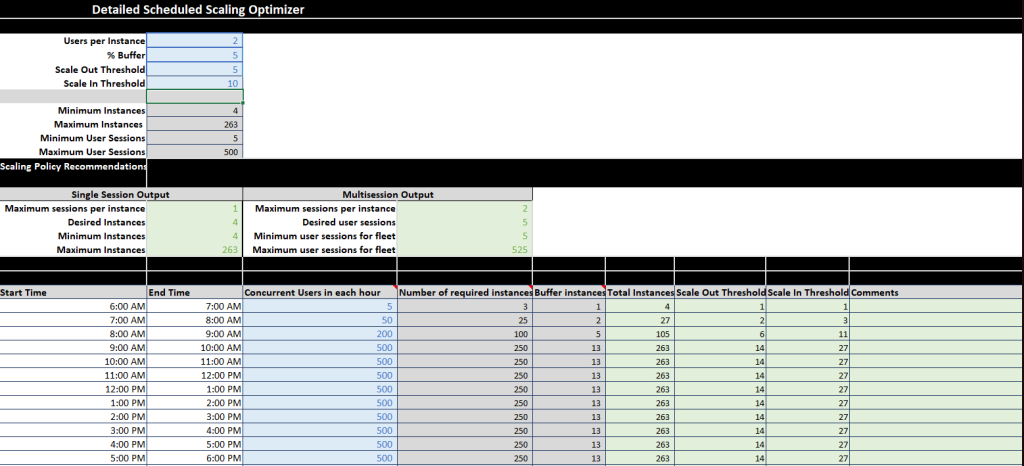
Task: Select the Single Session Output header
Action: coord(120,194)
